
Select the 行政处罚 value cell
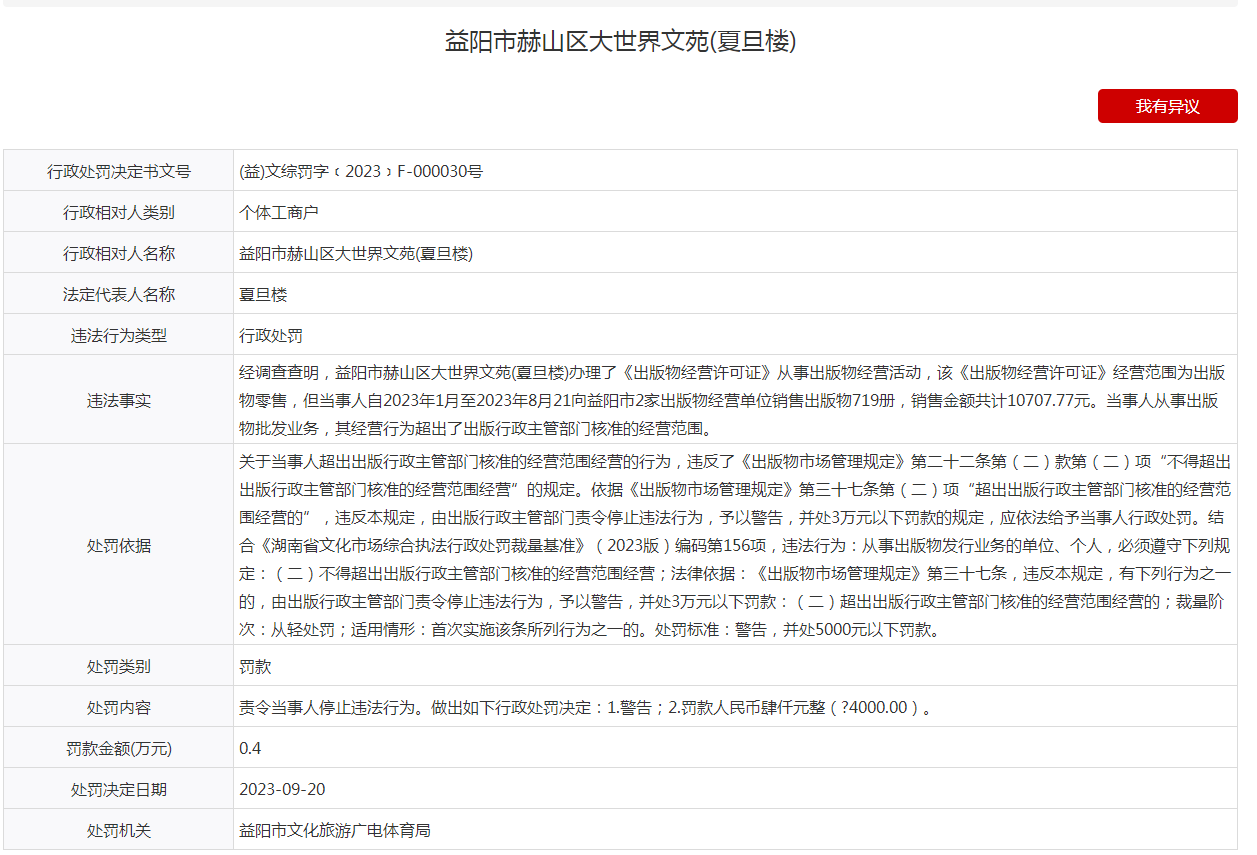[271, 335]
